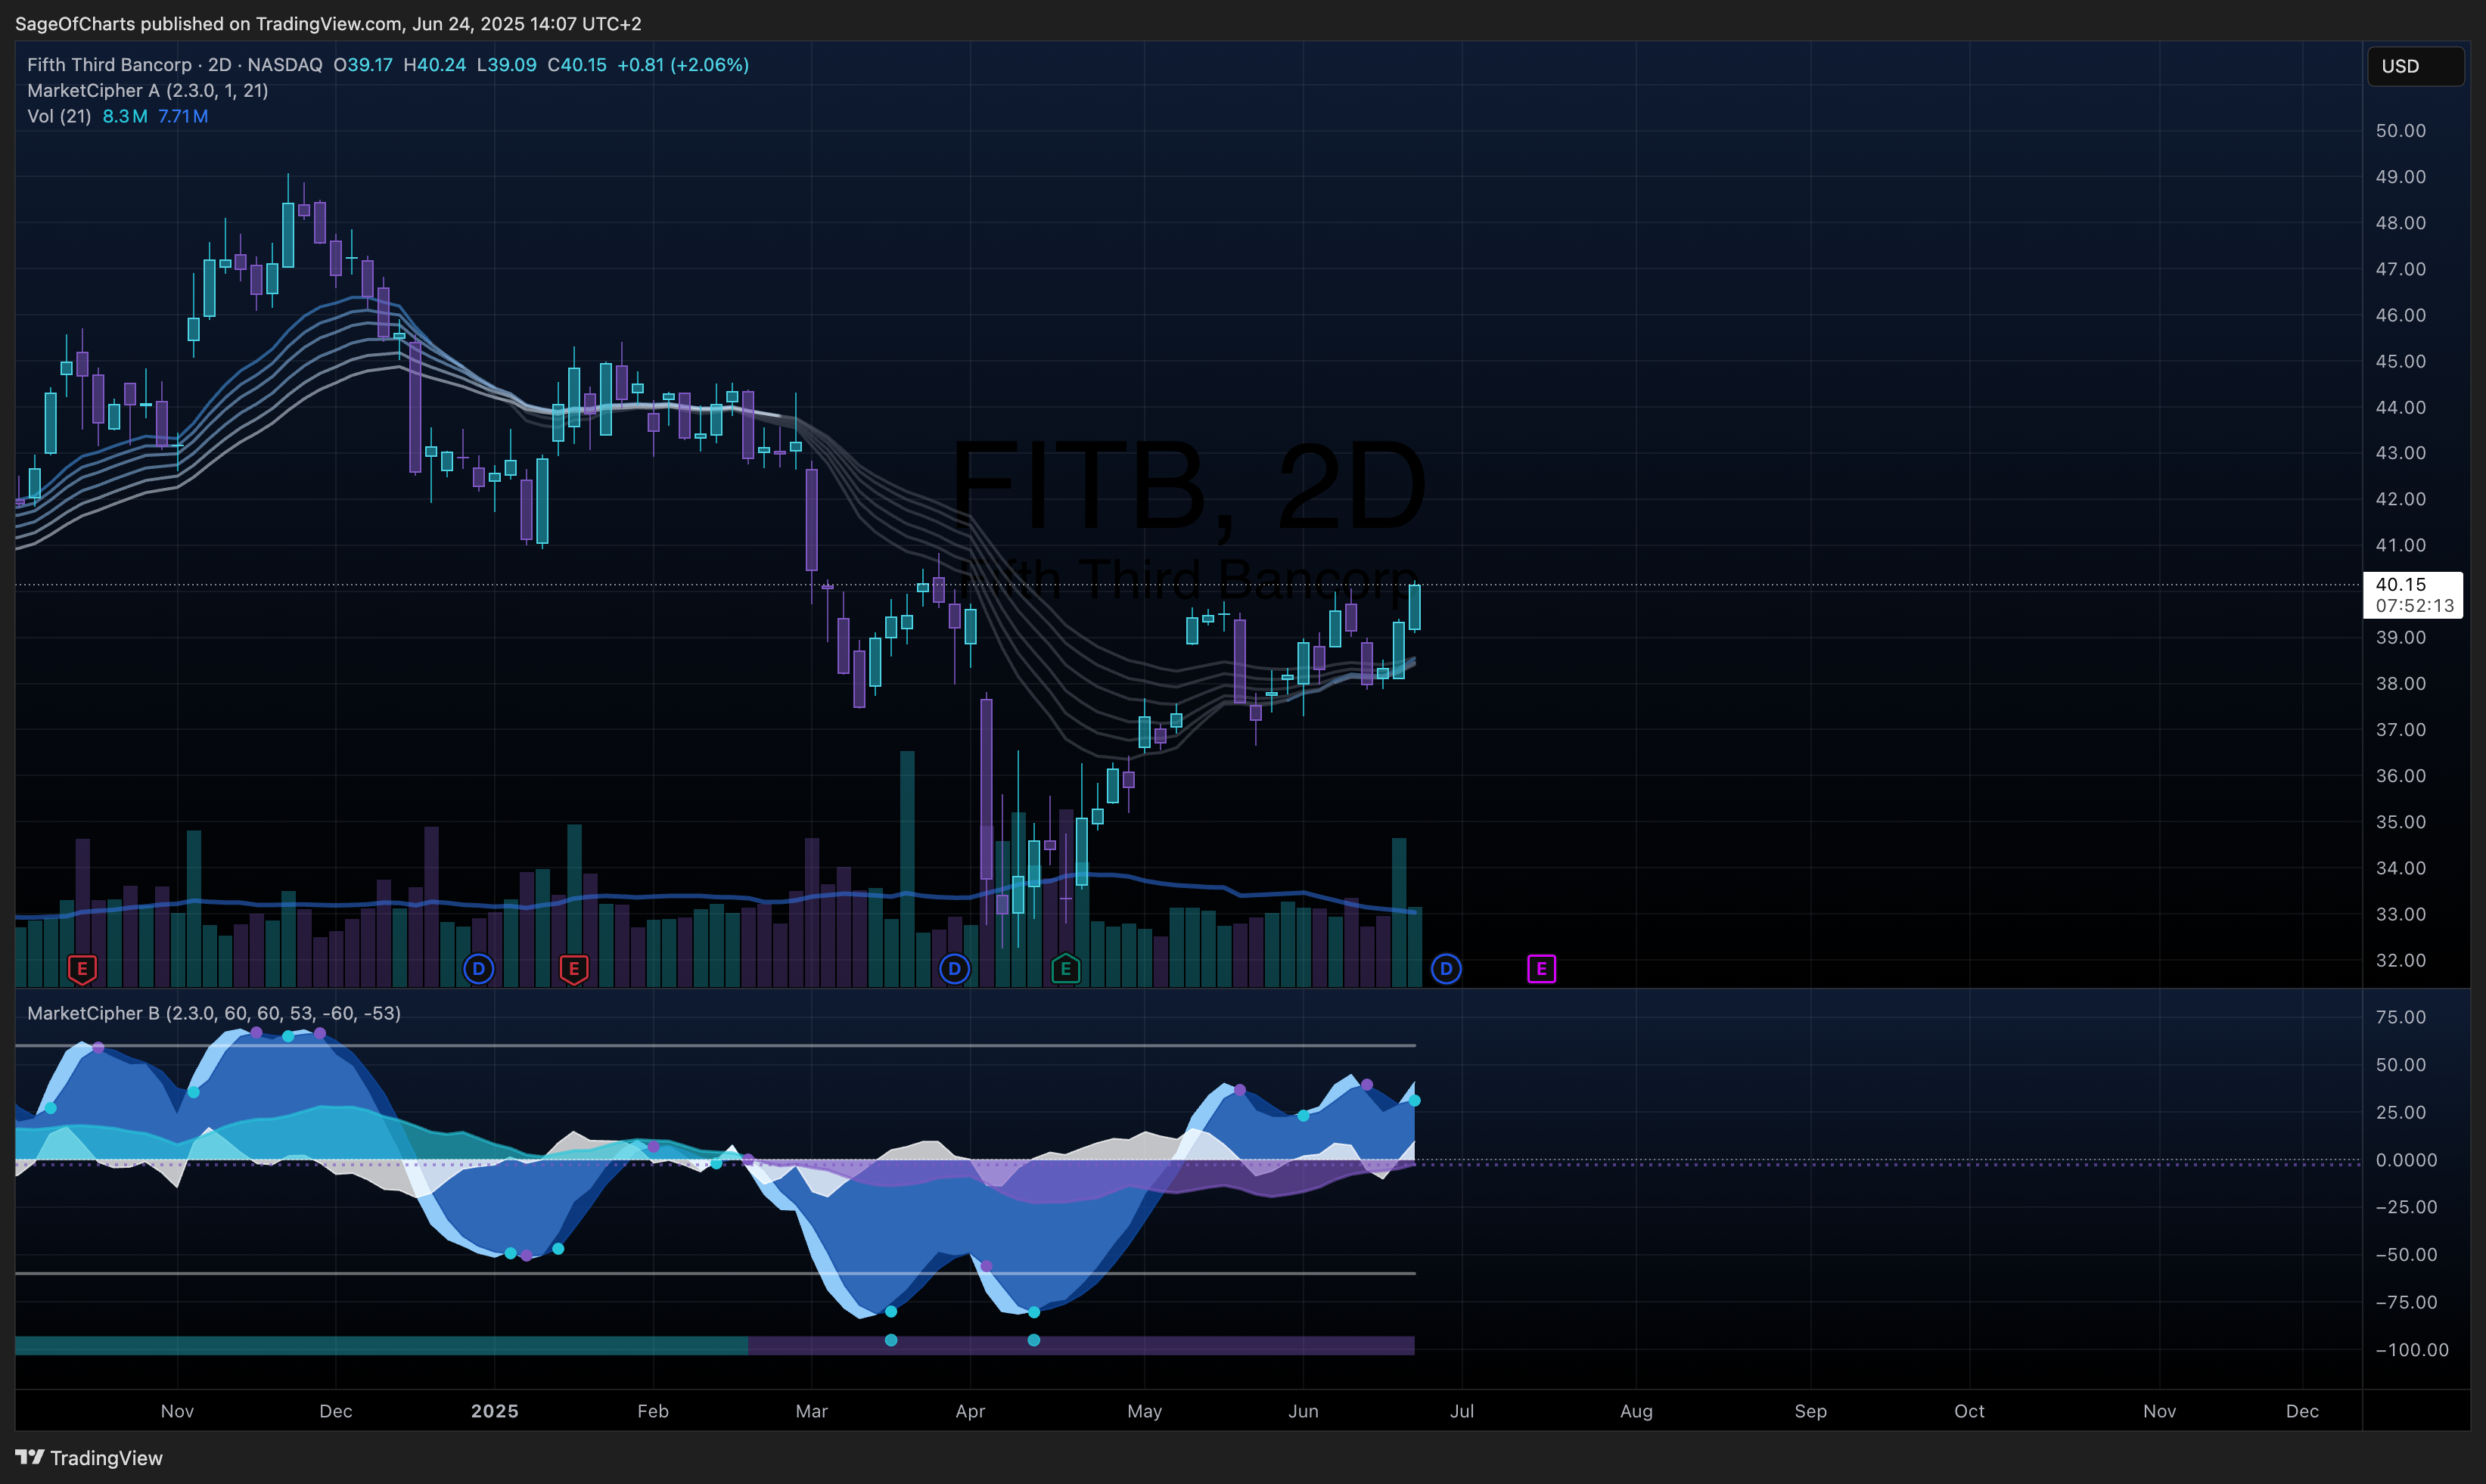Click the Jul label on the time axis
Viewport: 2486px width, 1484px height.
click(1462, 1411)
